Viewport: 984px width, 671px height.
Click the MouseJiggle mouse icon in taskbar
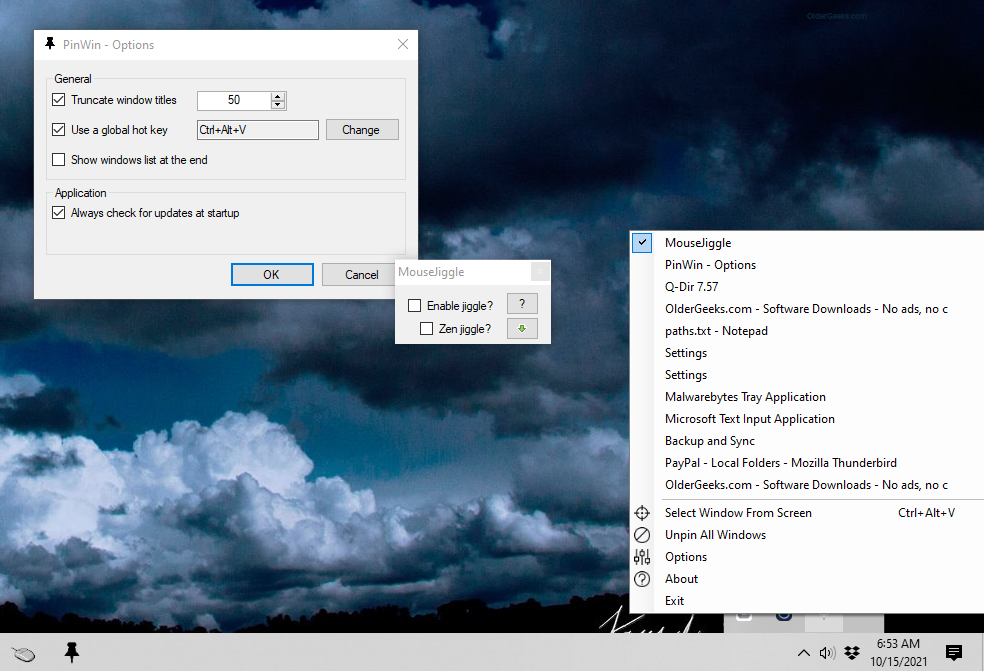24,654
